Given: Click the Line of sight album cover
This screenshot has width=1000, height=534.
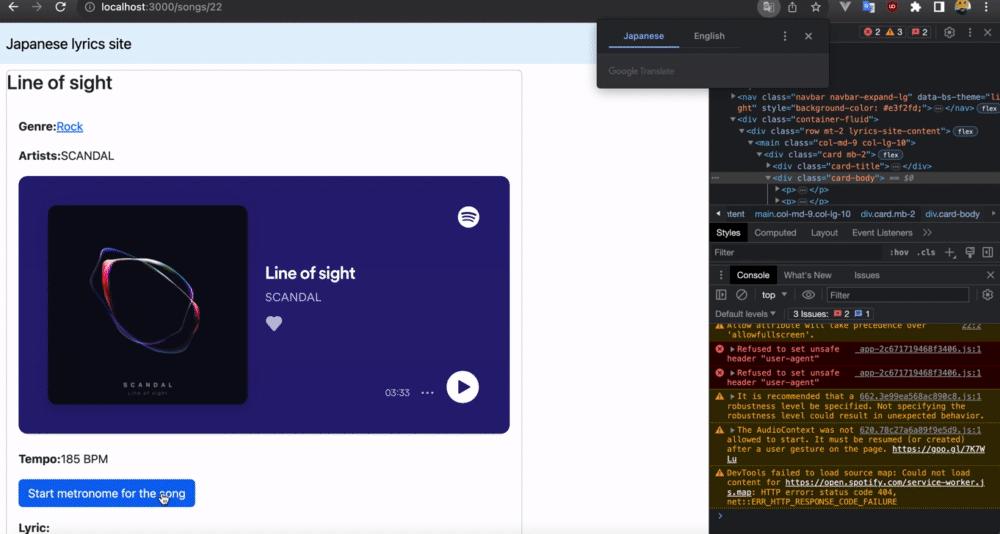Looking at the screenshot, I should pos(147,304).
